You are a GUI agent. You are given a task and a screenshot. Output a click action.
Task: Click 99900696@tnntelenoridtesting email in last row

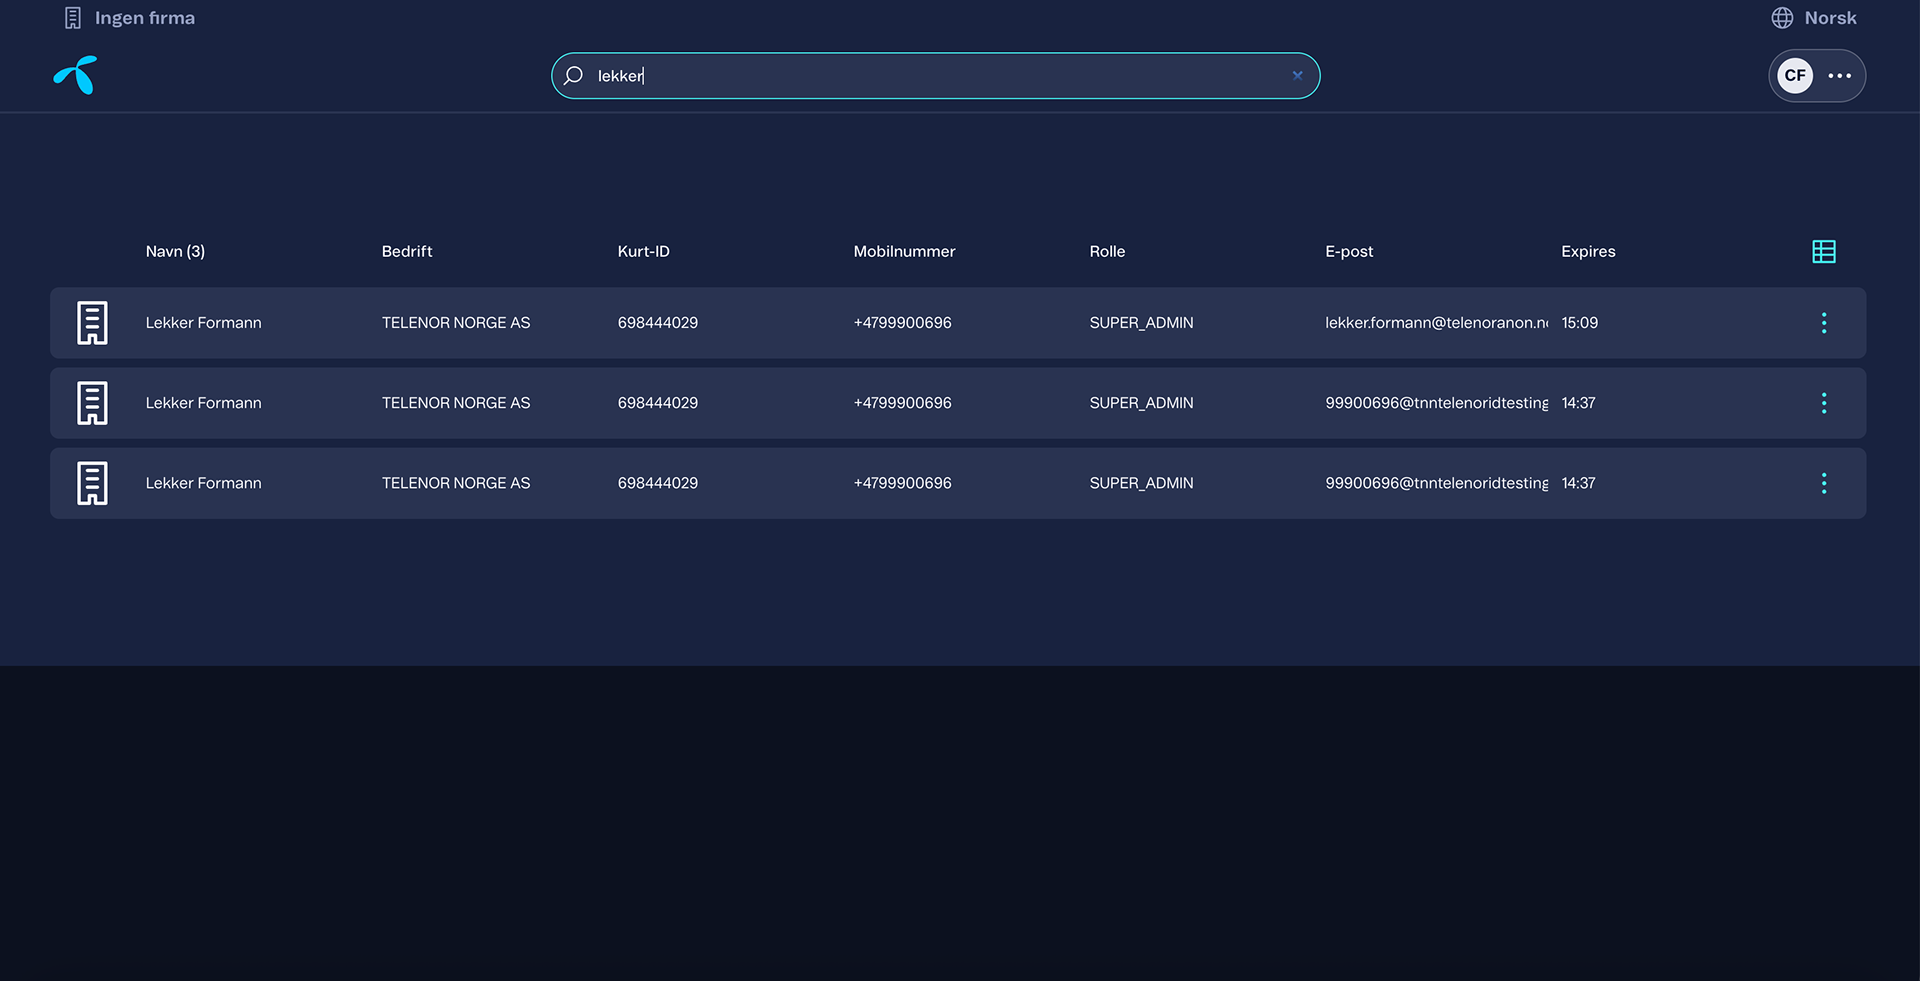point(1436,483)
